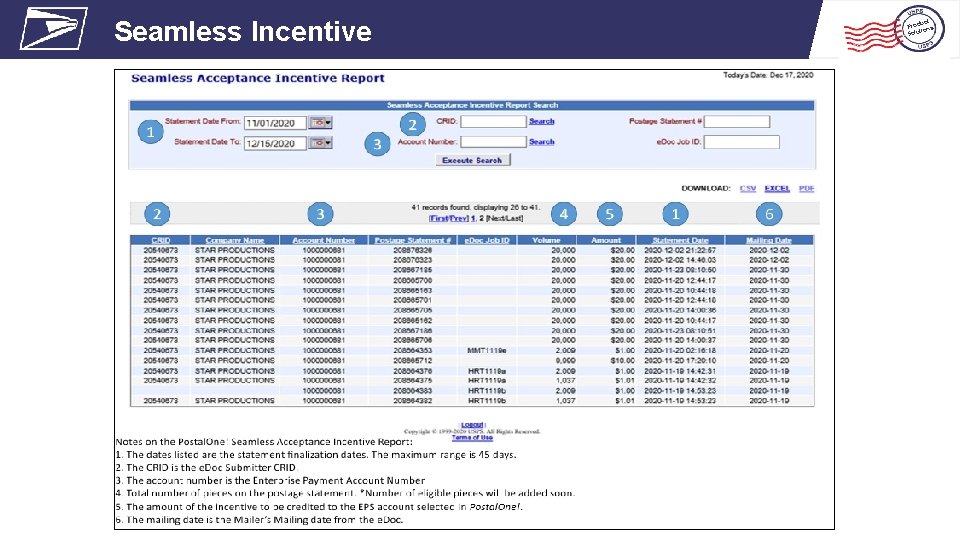Open the Statement Date To calendar picker
Screen dimensions: 960x540
point(320,143)
